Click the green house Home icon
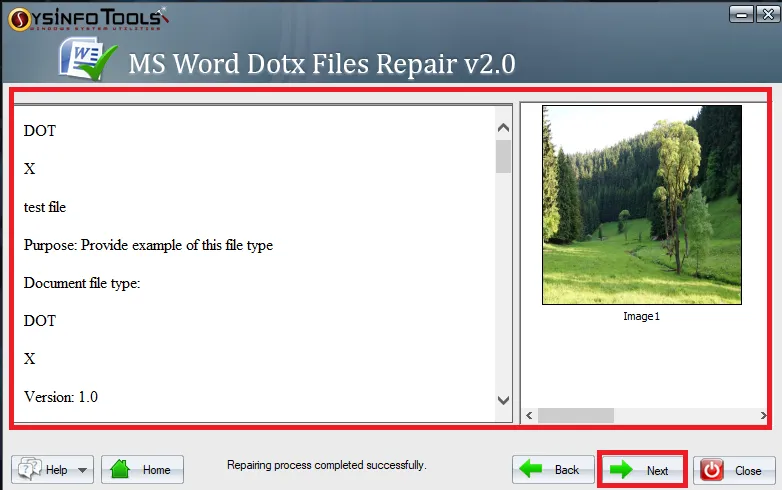 (120, 469)
